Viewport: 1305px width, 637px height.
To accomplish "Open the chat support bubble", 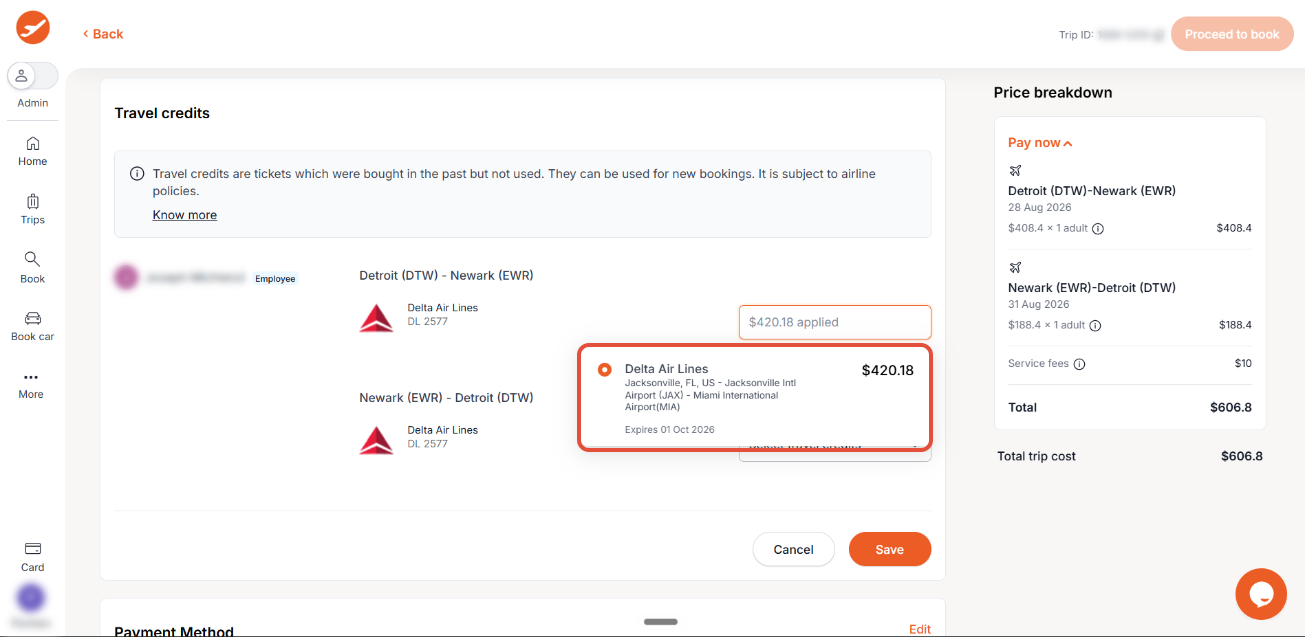I will pos(1261,594).
